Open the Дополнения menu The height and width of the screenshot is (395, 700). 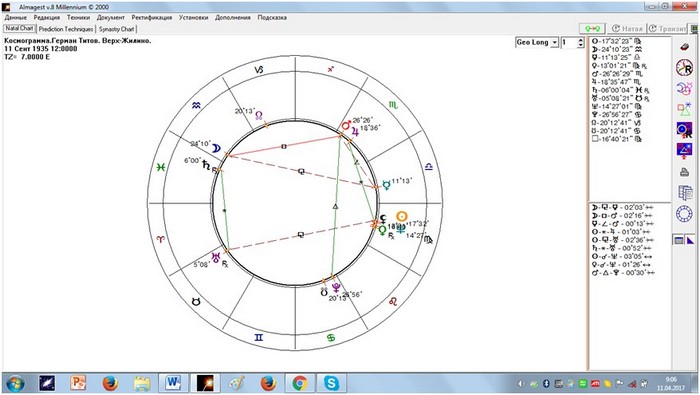click(x=233, y=17)
